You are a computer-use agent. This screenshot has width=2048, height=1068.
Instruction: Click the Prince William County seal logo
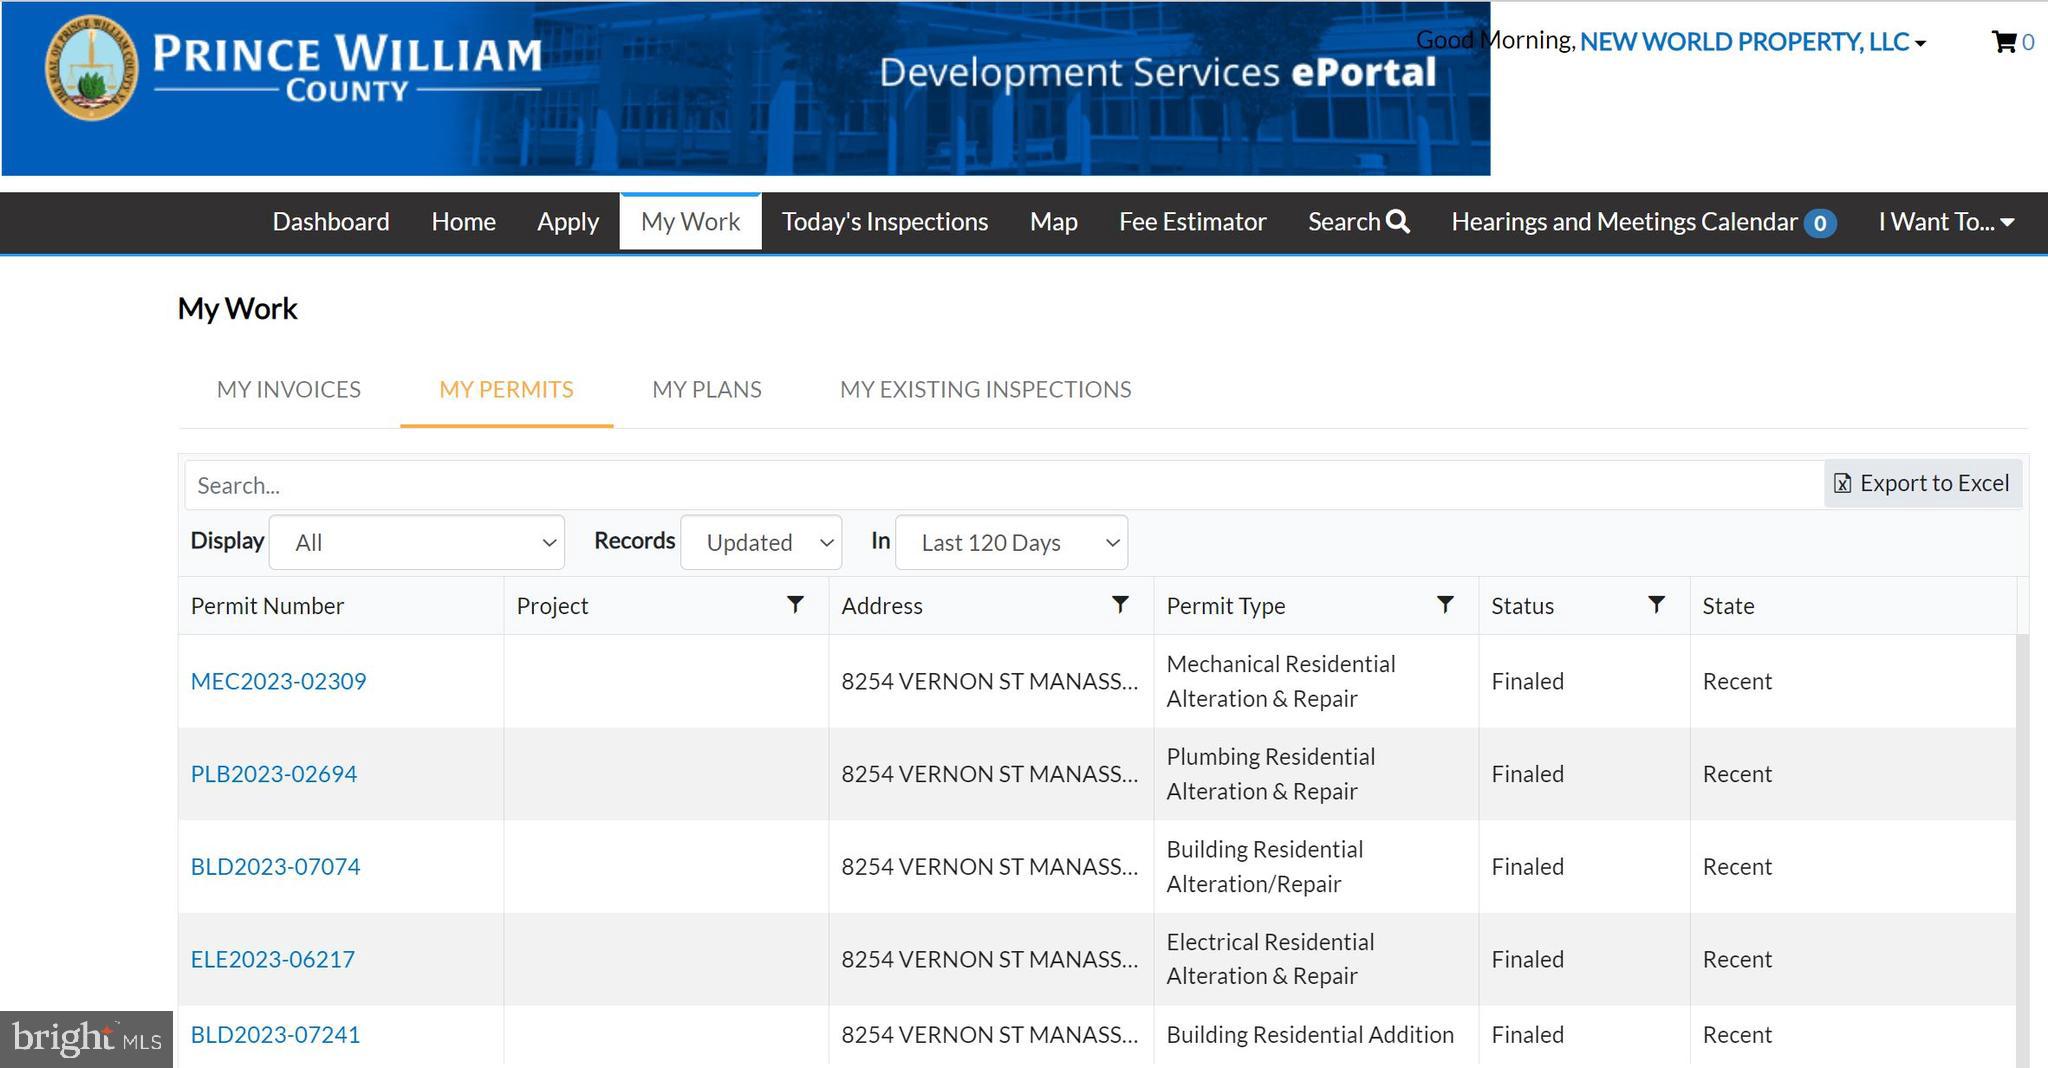[x=92, y=68]
